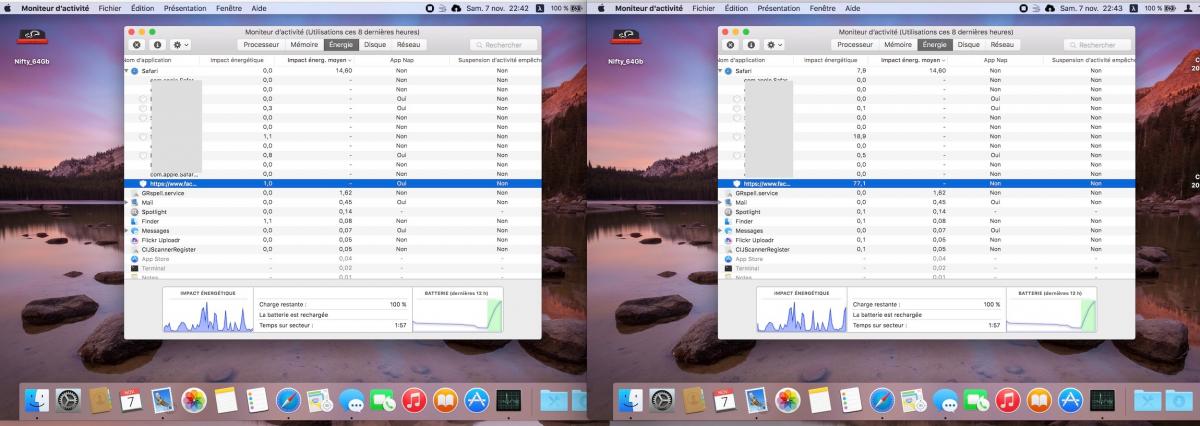Screen dimensions: 1200x426
Task: Open the gear action menu in the 22:42 window
Action: pos(181,45)
